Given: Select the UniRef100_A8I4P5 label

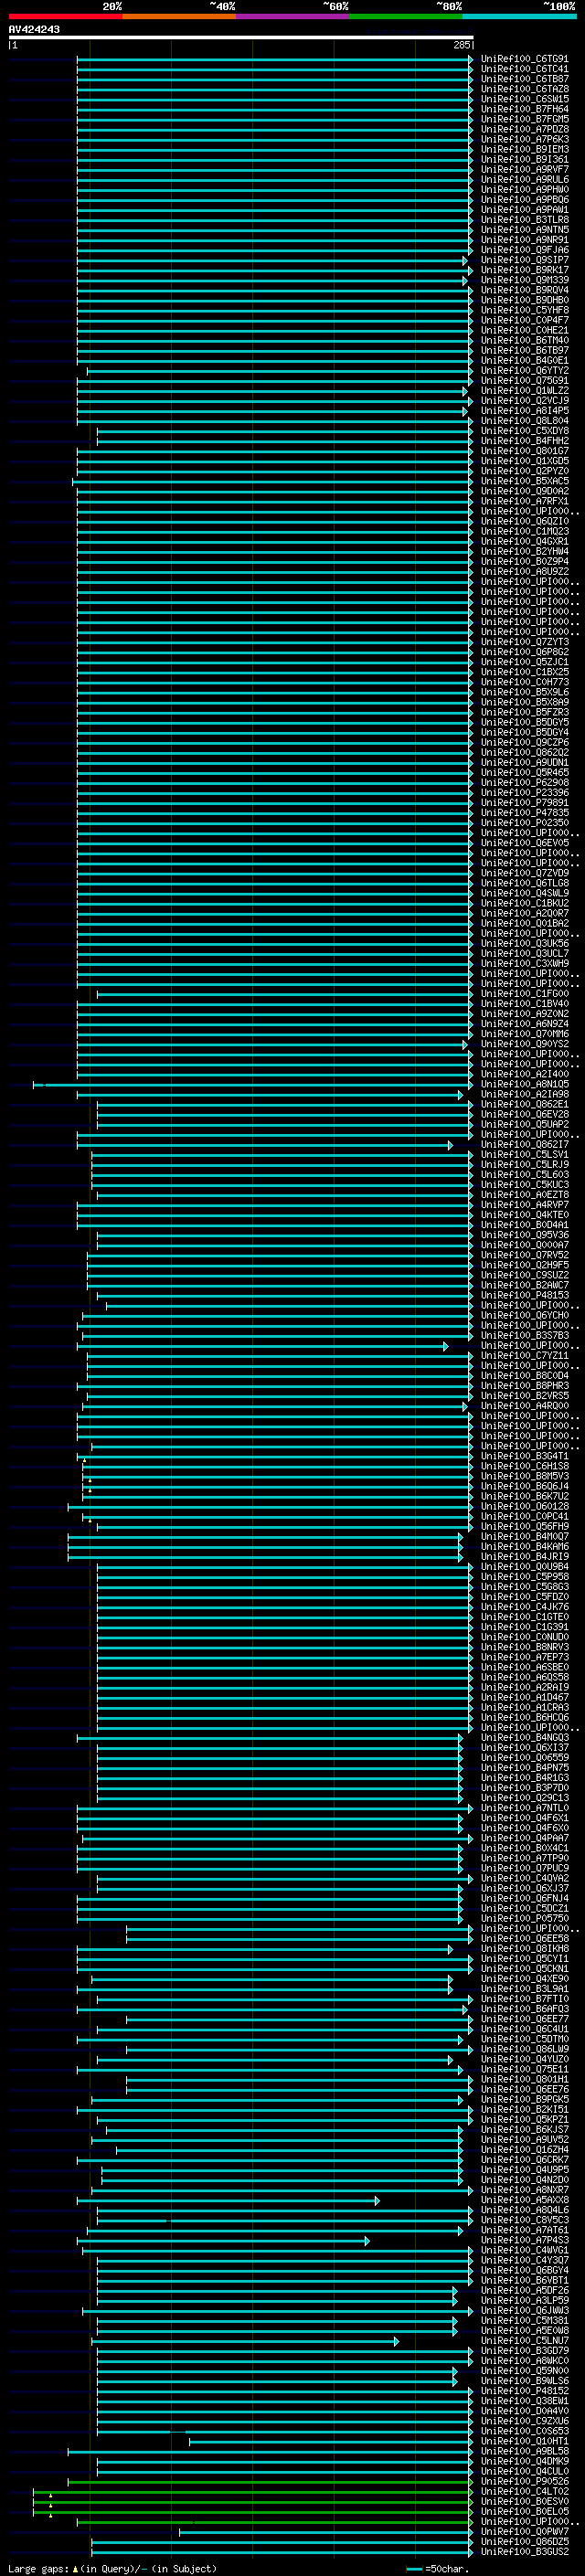Looking at the screenshot, I should [x=524, y=411].
